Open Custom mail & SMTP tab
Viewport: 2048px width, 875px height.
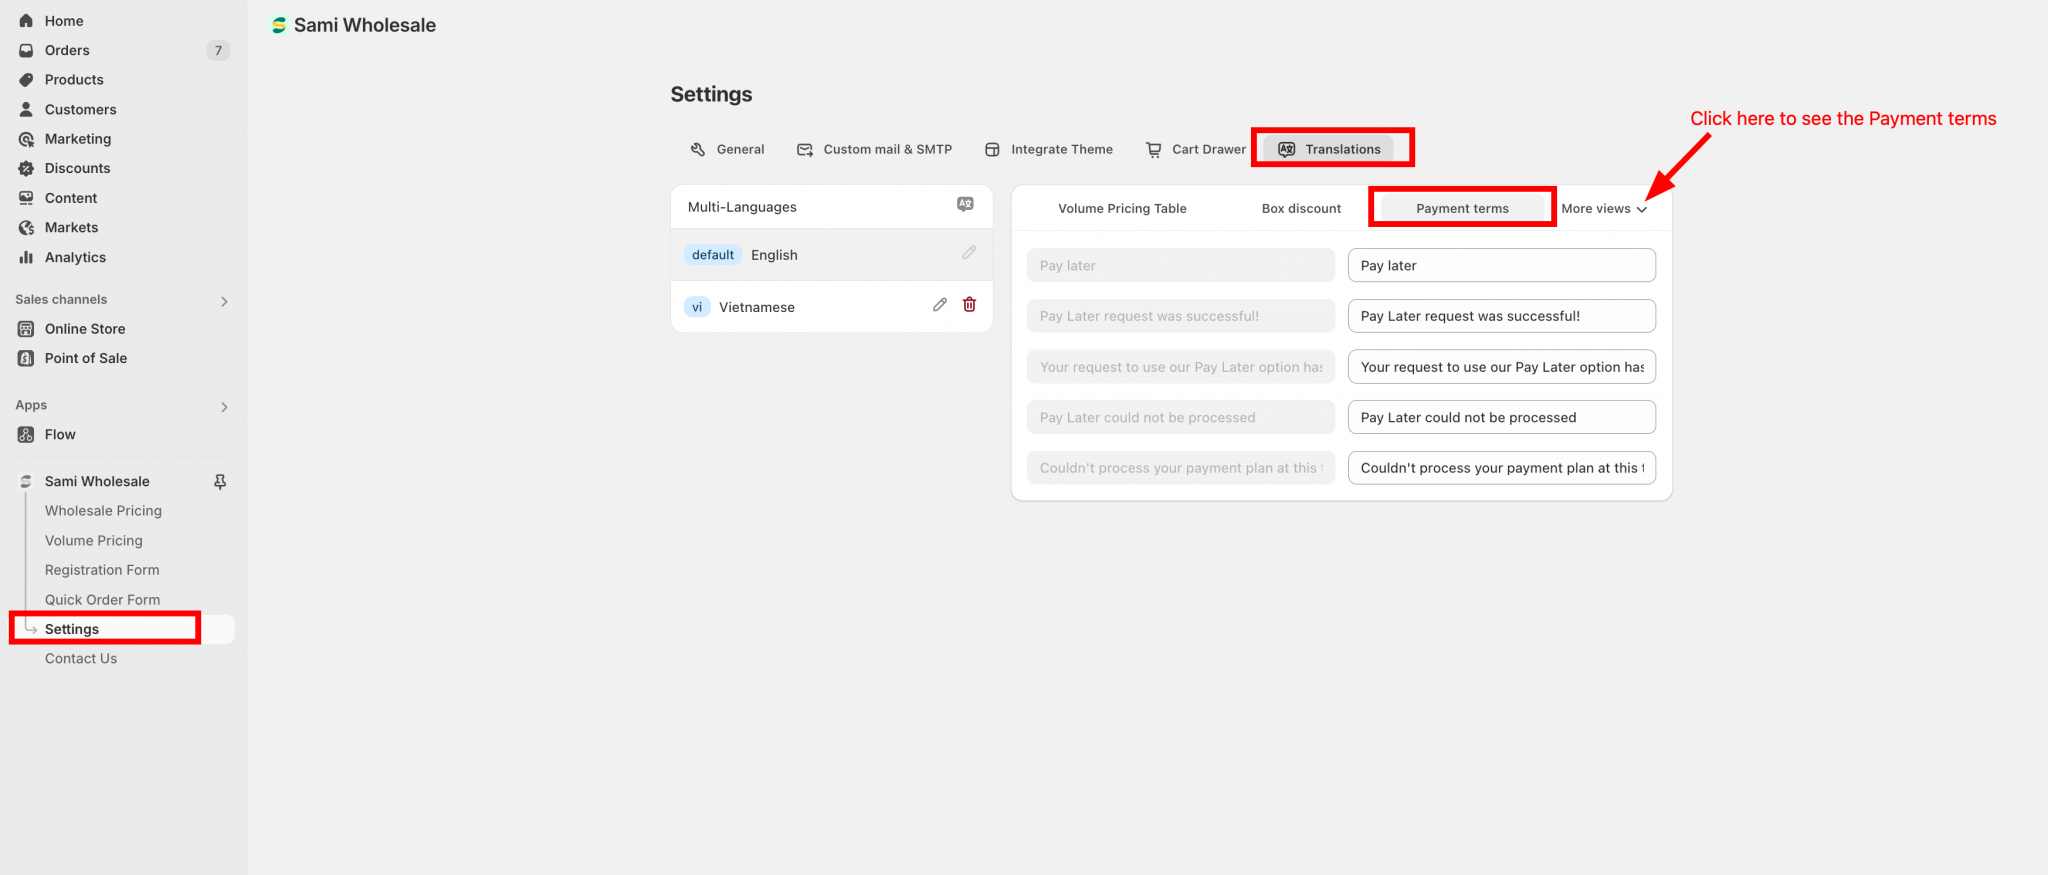[874, 149]
